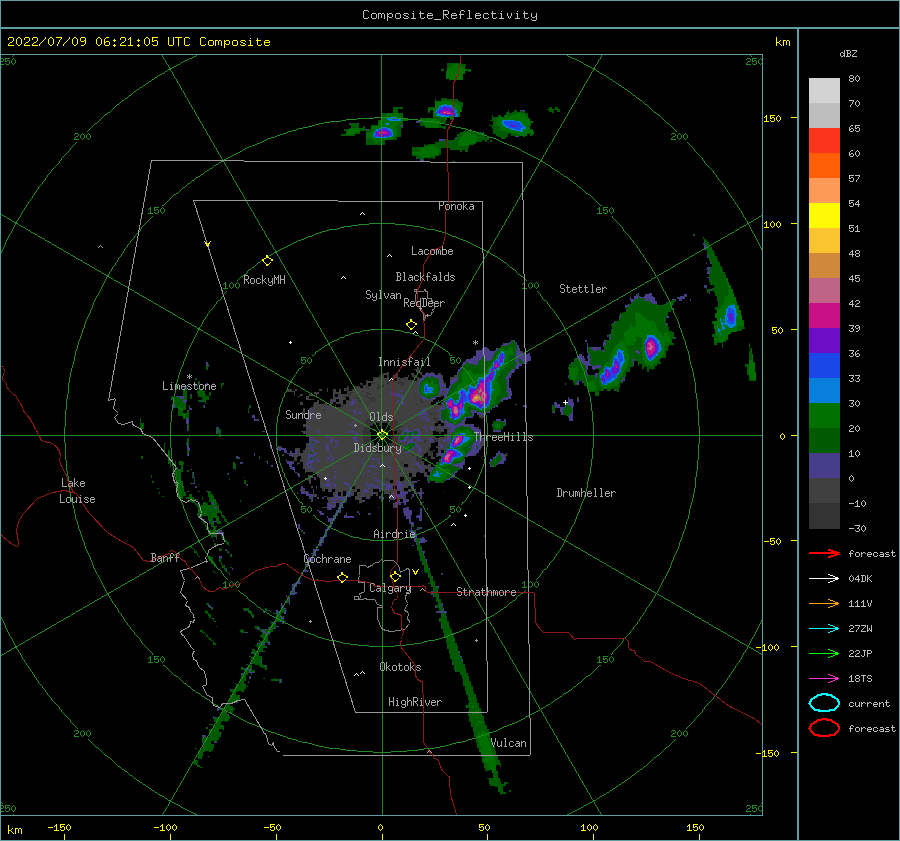The width and height of the screenshot is (900, 841).
Task: Click the strong storm cell near ThreeHills
Action: click(x=478, y=394)
